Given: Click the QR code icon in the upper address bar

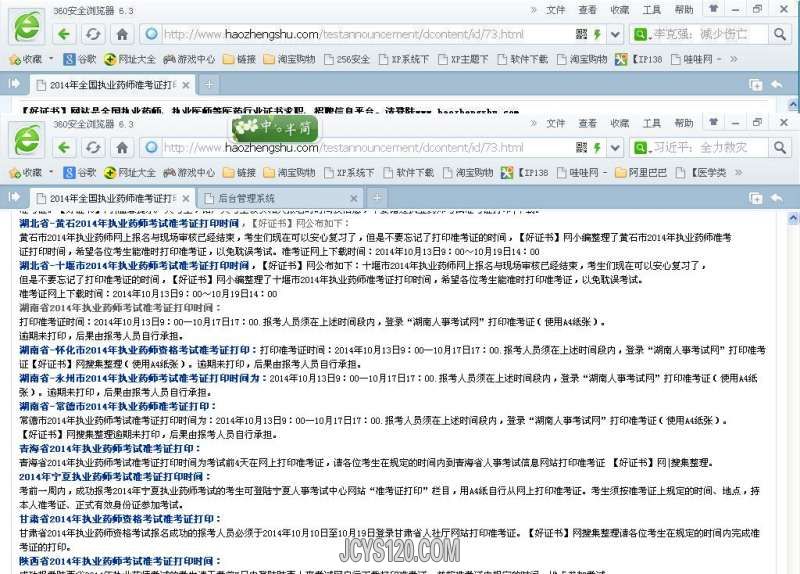Looking at the screenshot, I should click(581, 34).
